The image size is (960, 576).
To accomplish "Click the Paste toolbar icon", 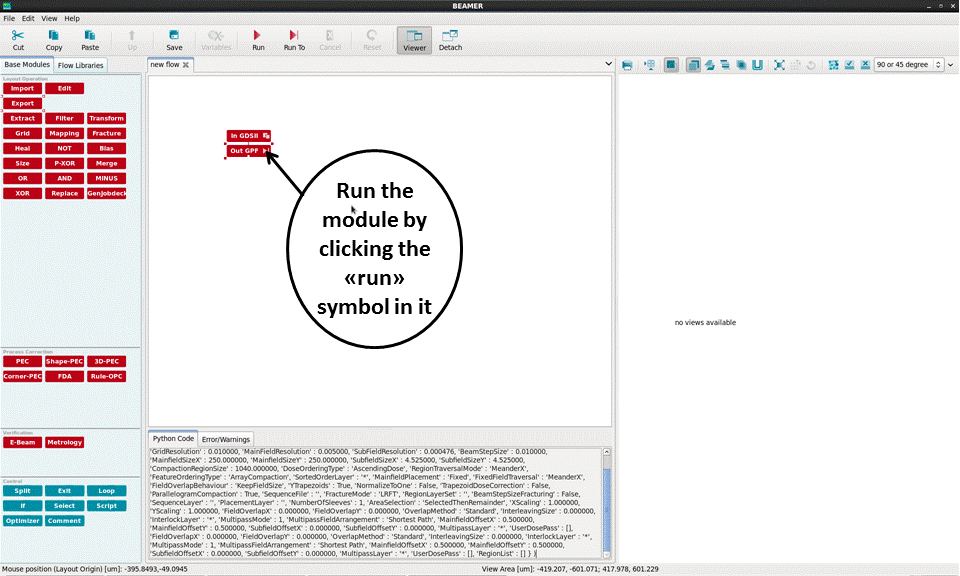I will [90, 39].
